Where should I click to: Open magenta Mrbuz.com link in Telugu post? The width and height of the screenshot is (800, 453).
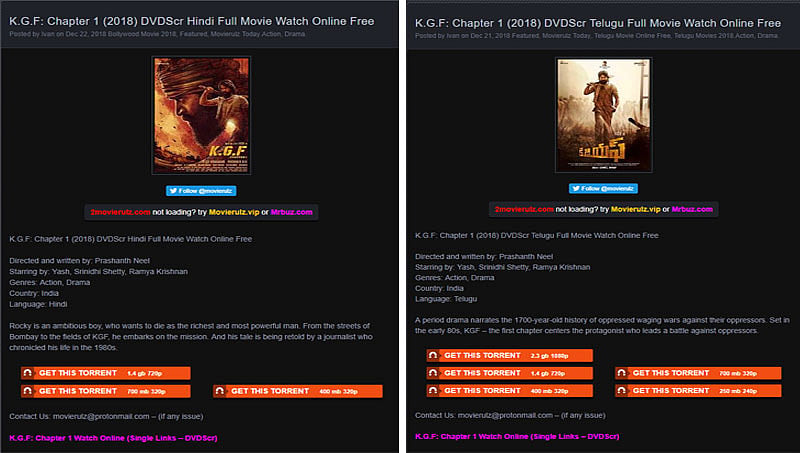click(x=692, y=209)
